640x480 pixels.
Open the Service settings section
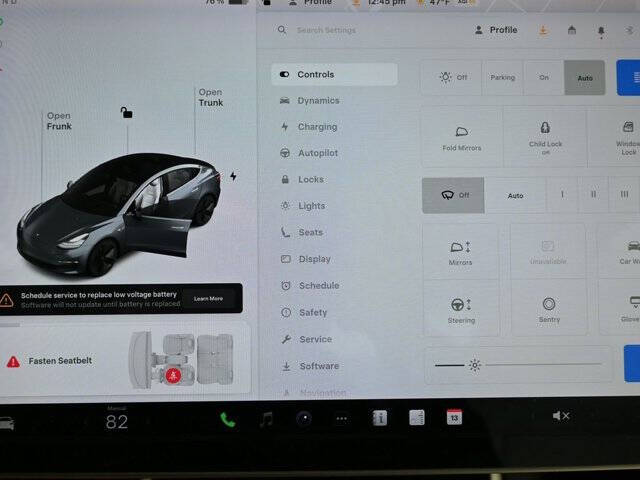[x=307, y=339]
